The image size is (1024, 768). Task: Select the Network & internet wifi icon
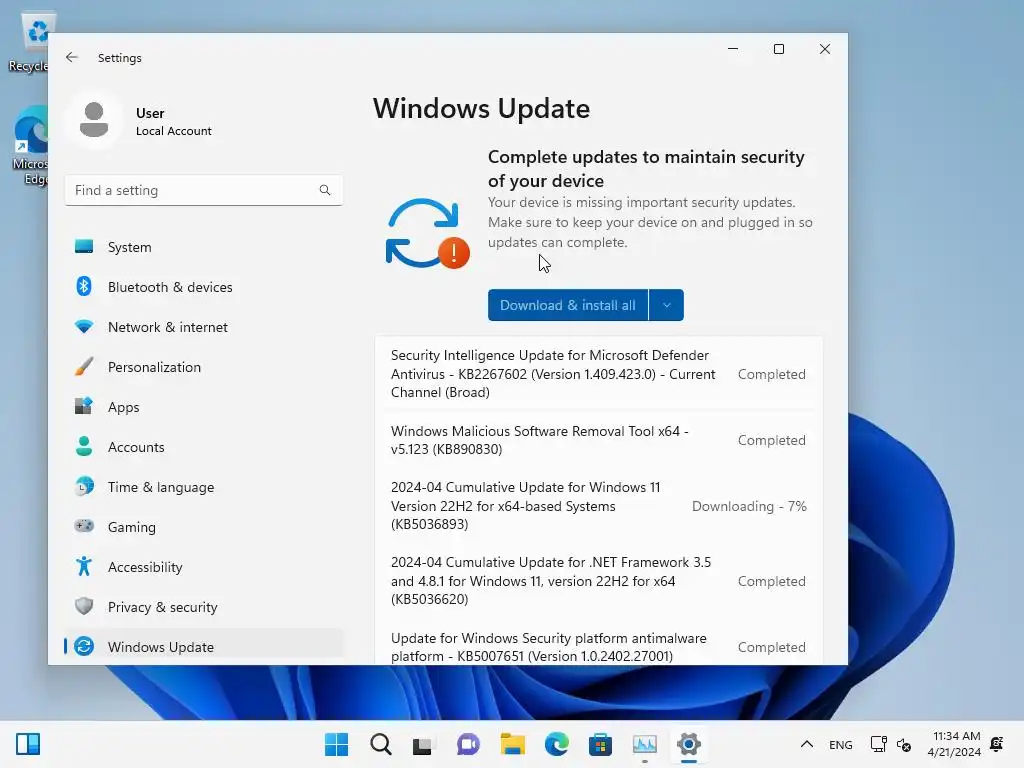pos(84,327)
